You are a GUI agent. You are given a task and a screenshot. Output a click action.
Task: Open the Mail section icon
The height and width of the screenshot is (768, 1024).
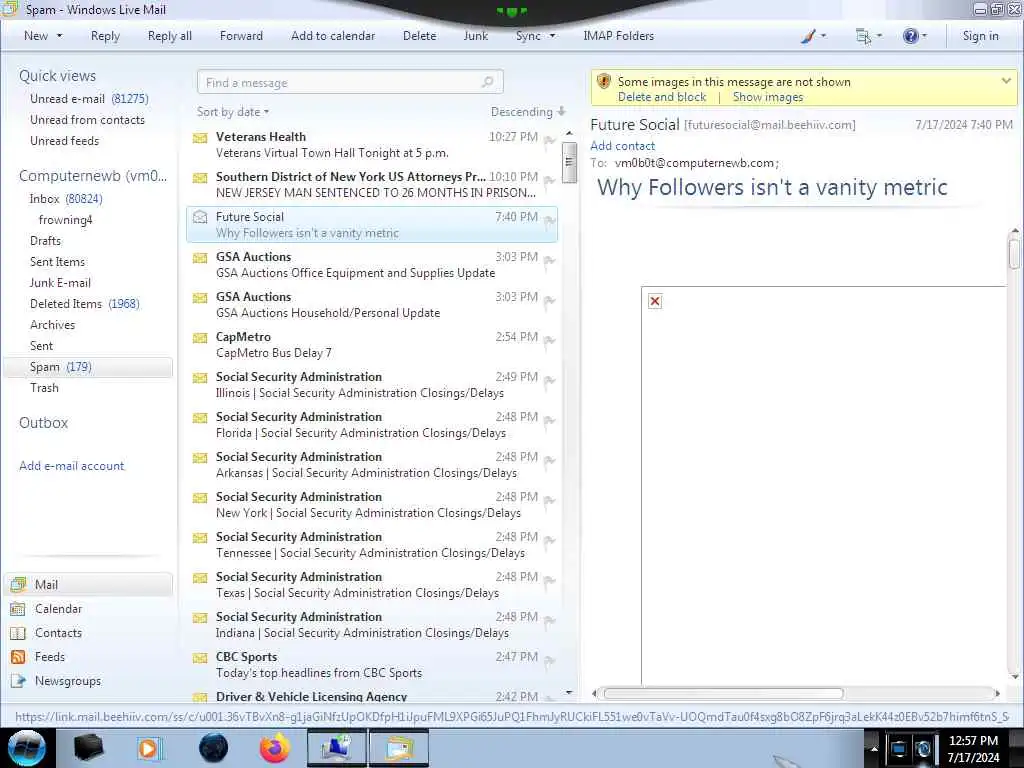pyautogui.click(x=18, y=584)
